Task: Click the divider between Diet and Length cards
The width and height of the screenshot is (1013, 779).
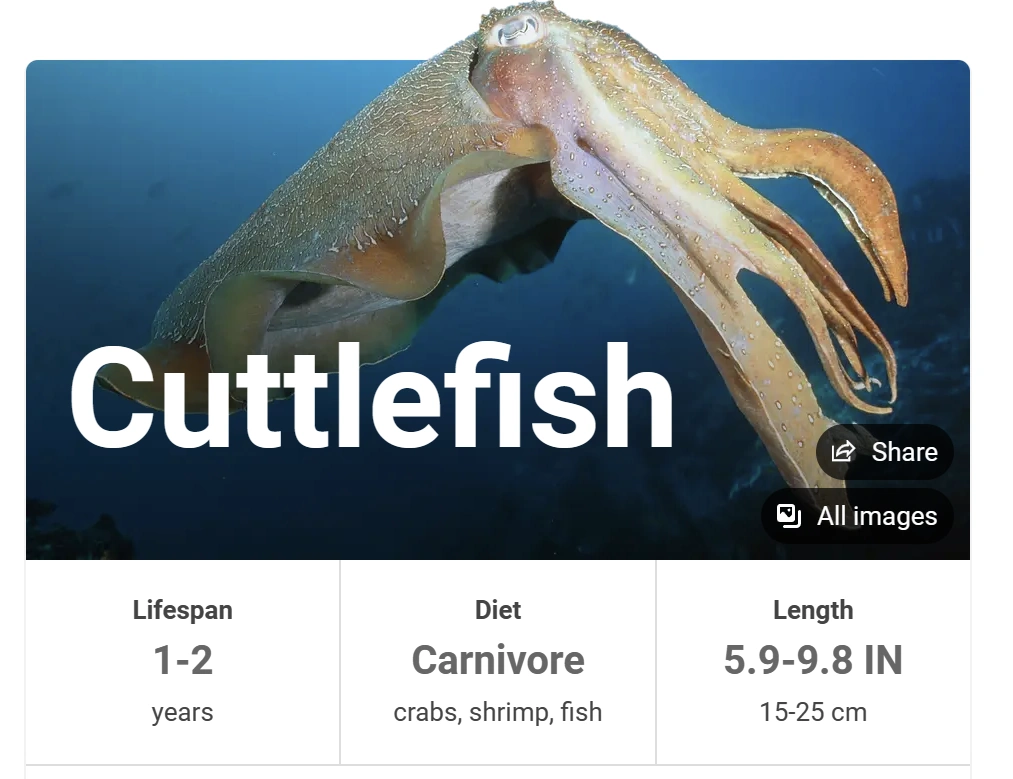Action: (x=654, y=660)
